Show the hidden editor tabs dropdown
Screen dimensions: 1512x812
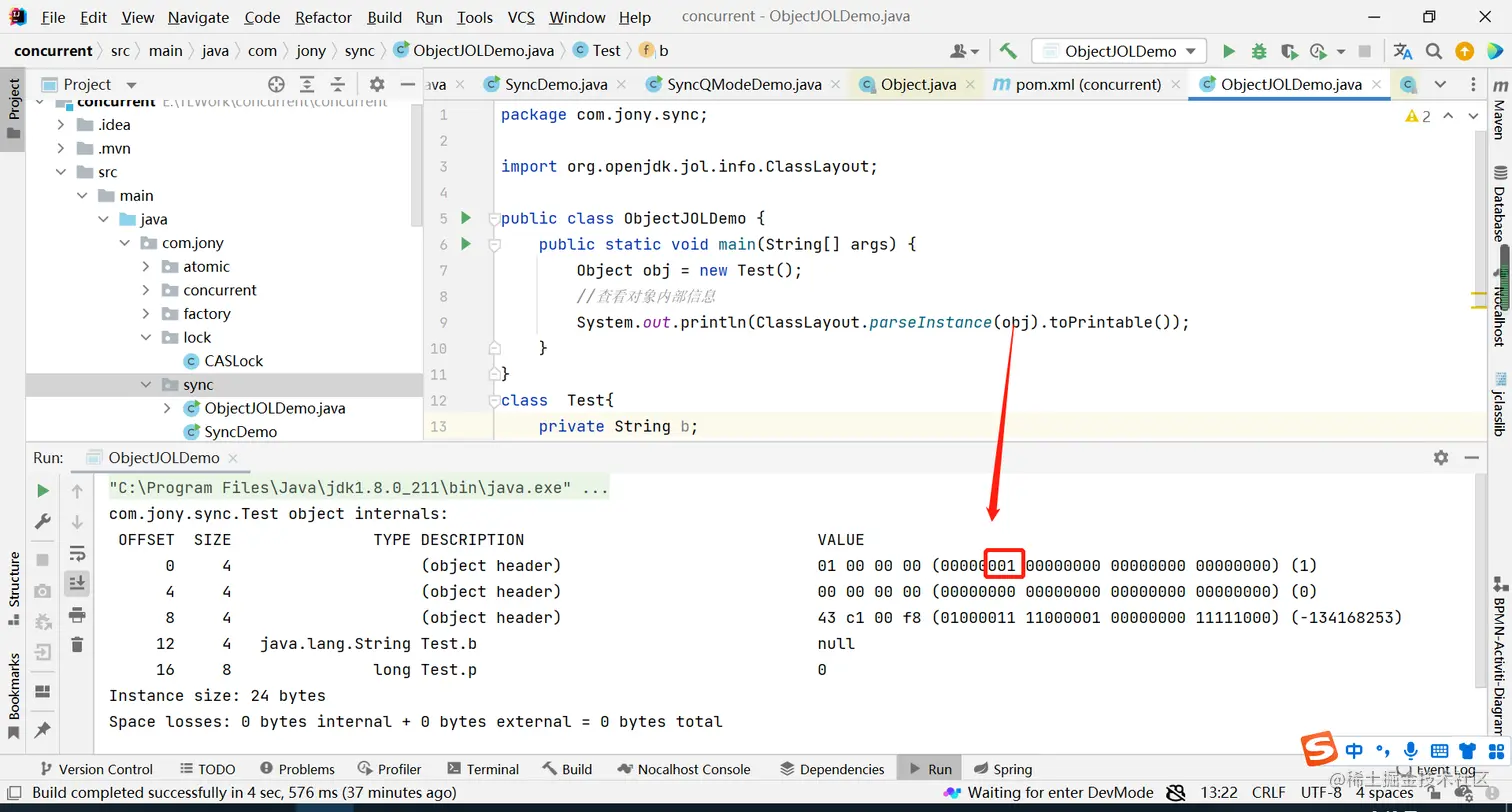coord(1440,85)
